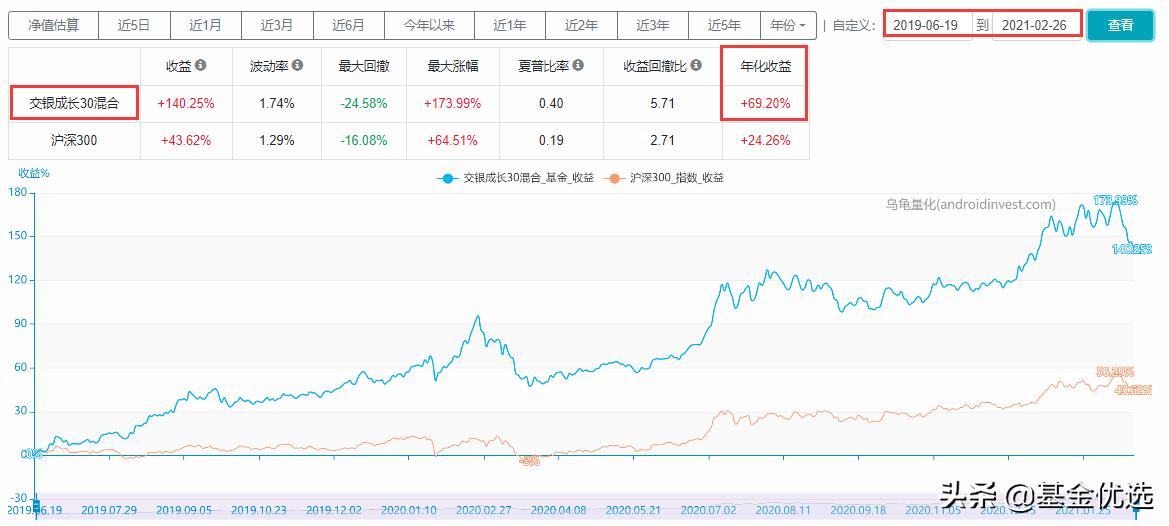This screenshot has width=1169, height=526.
Task: Click 交银成长30混合 row label
Action: click(74, 104)
